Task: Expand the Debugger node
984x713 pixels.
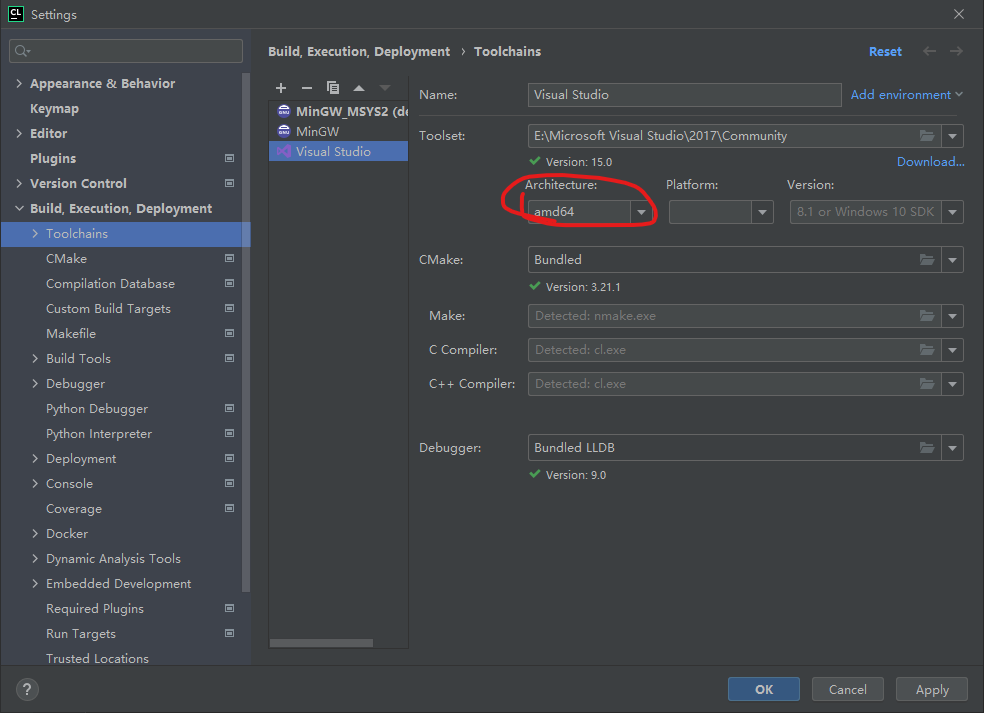Action: tap(35, 383)
